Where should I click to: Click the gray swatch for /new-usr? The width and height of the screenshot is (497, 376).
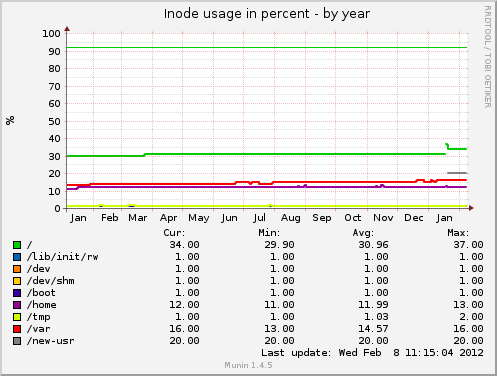click(x=17, y=341)
